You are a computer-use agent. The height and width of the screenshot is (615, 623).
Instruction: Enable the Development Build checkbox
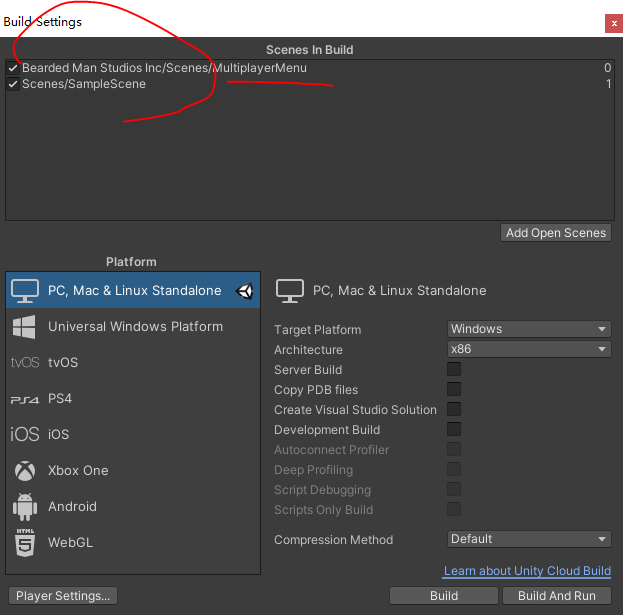pyautogui.click(x=454, y=429)
